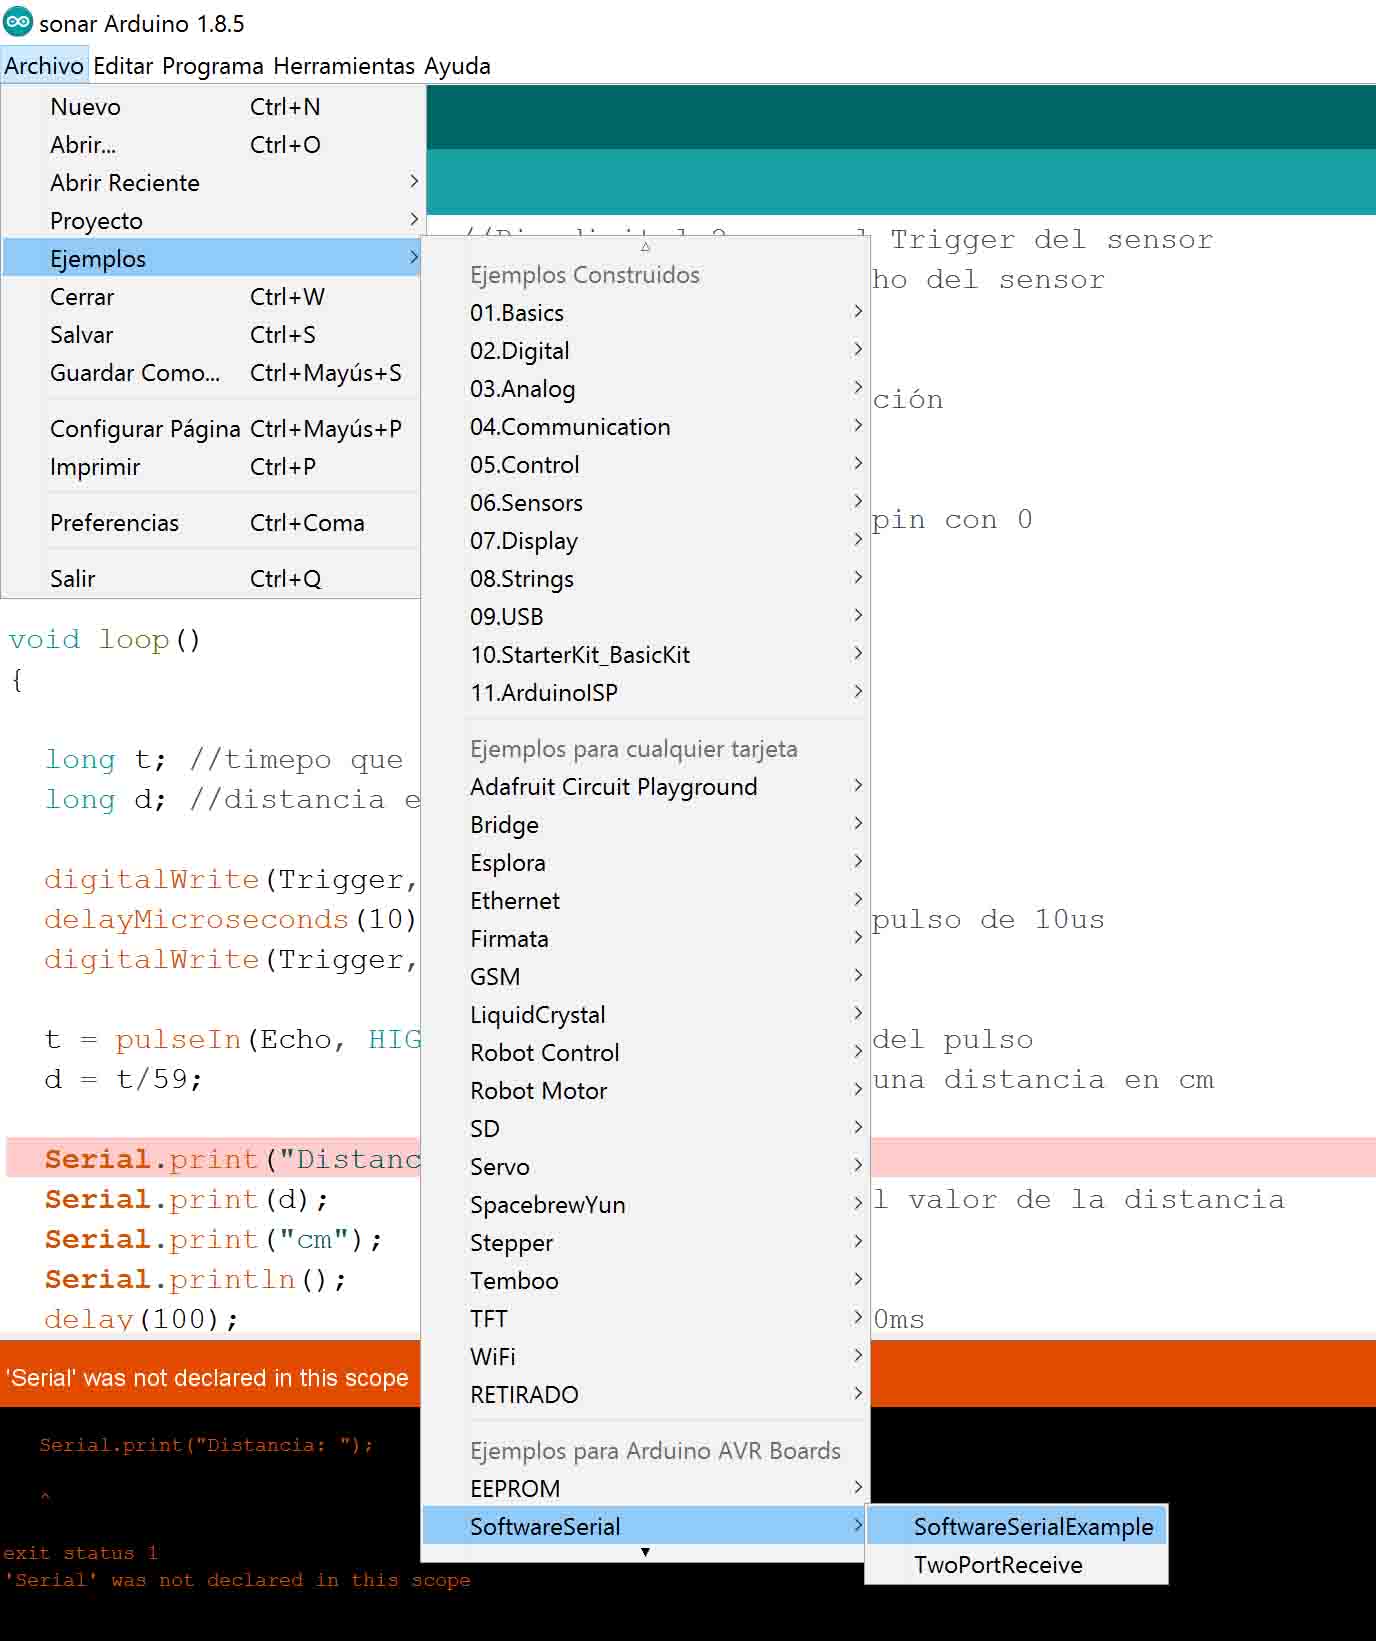Click the delay(100); code line

click(141, 1320)
